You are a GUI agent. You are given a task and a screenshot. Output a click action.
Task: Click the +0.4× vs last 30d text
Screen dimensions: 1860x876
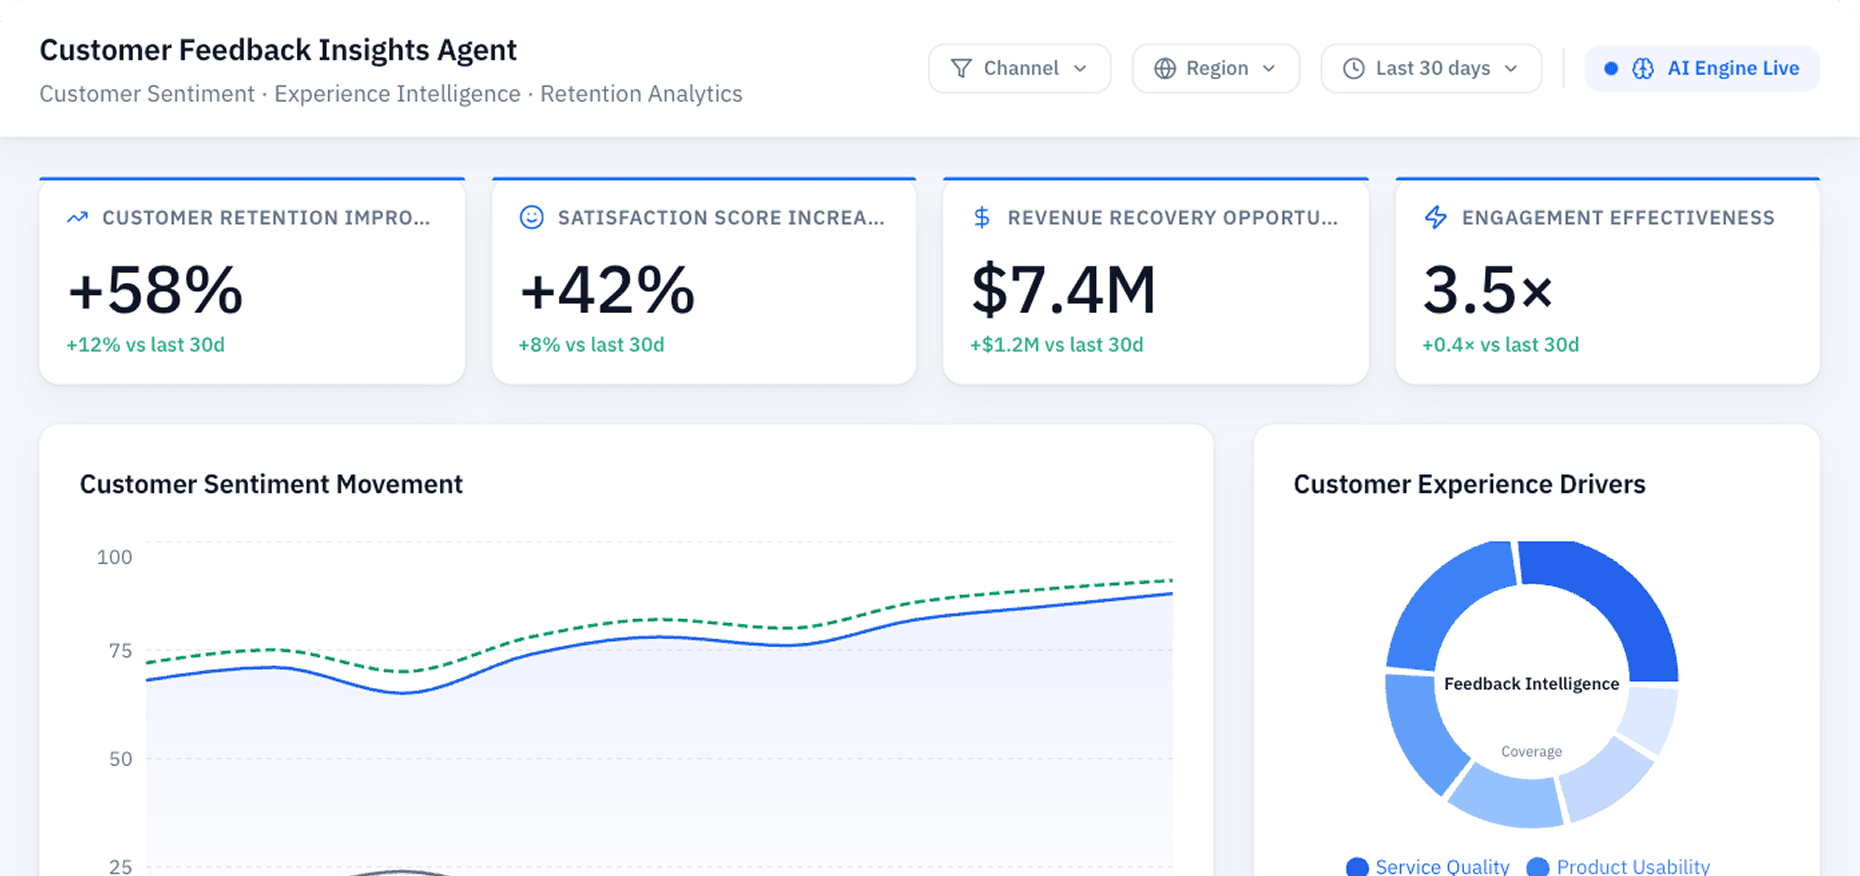(1500, 344)
